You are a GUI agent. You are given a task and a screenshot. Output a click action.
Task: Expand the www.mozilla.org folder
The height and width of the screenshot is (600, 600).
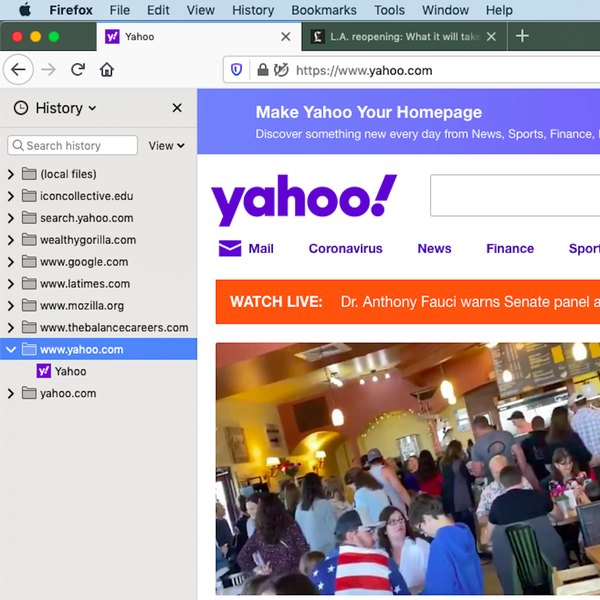click(x=11, y=305)
